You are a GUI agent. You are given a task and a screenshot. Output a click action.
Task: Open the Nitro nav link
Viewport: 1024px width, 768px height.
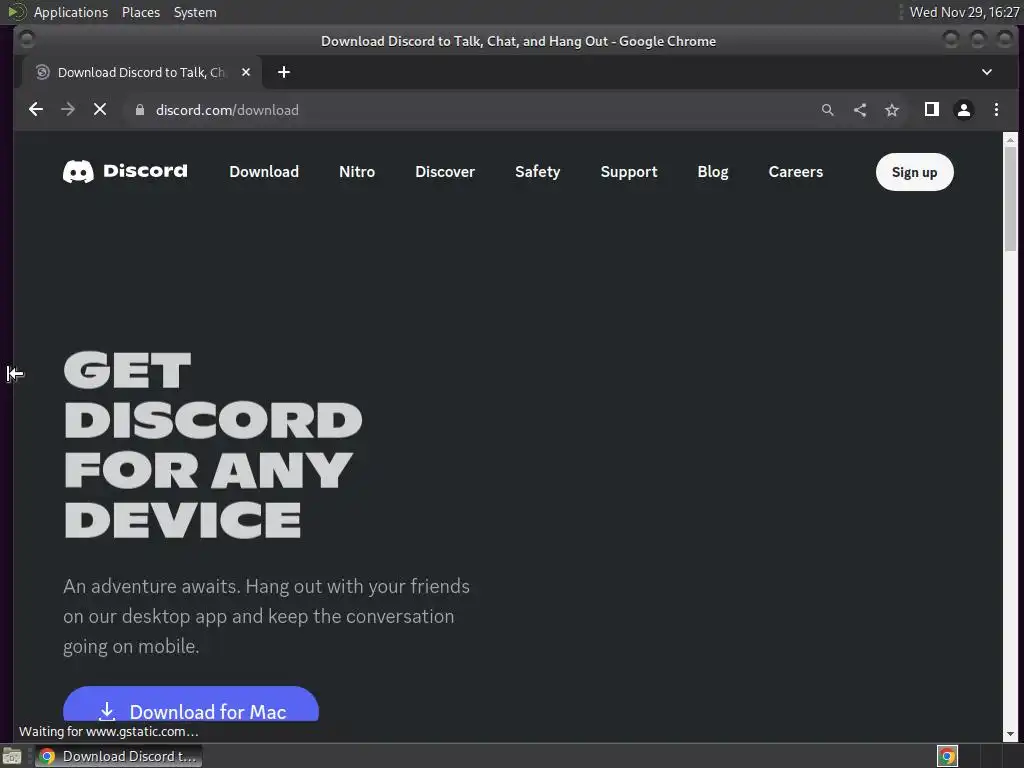357,172
